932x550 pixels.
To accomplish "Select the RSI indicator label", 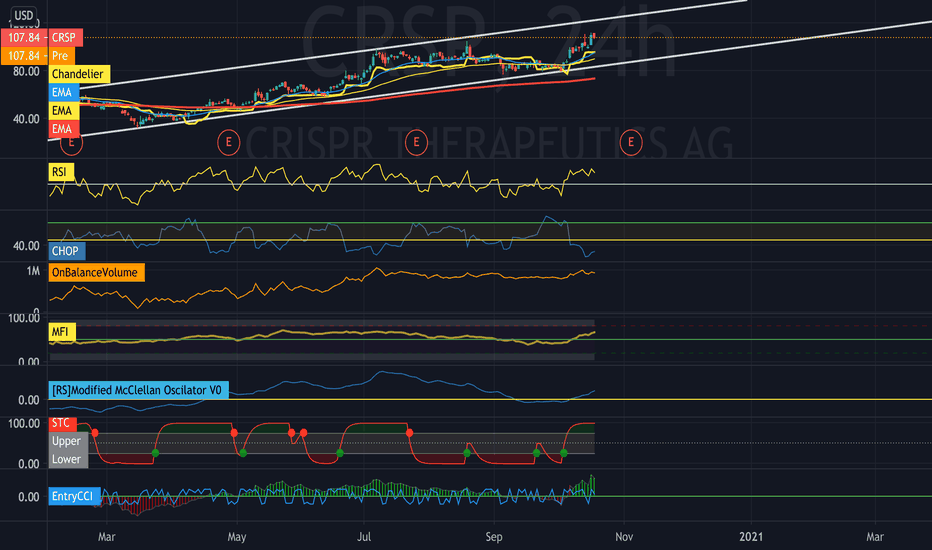I will point(61,172).
